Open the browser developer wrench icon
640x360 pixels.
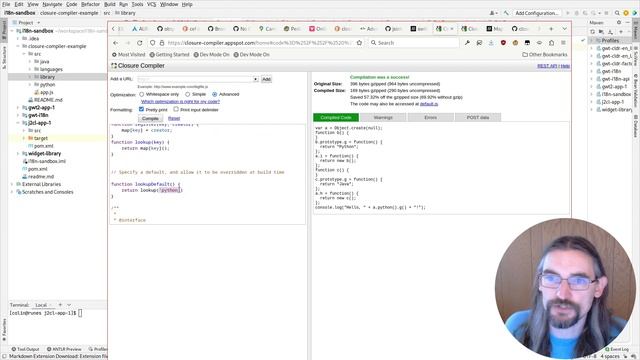467,43
